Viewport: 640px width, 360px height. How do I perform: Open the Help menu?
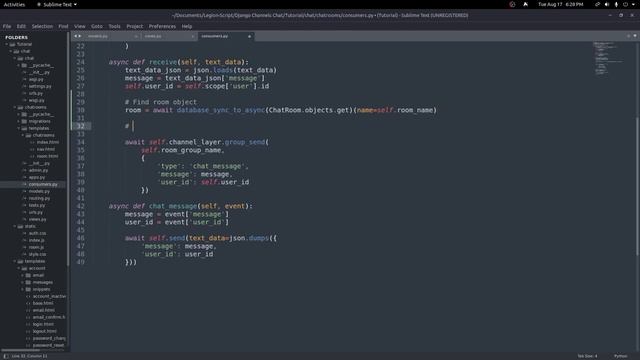pos(187,26)
